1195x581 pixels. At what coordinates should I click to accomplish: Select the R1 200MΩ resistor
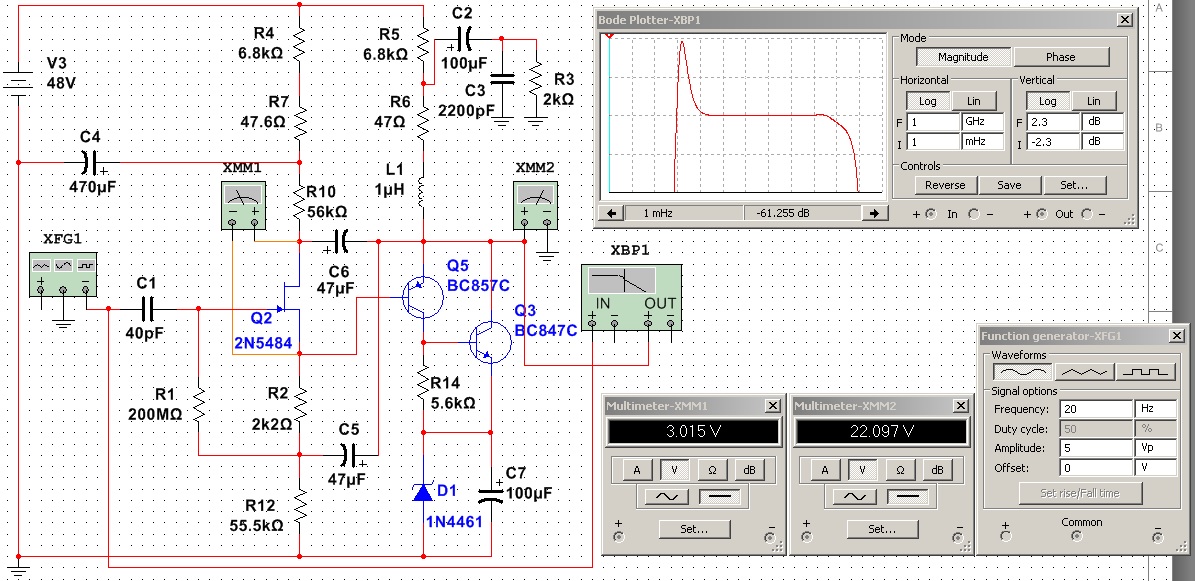coord(199,405)
